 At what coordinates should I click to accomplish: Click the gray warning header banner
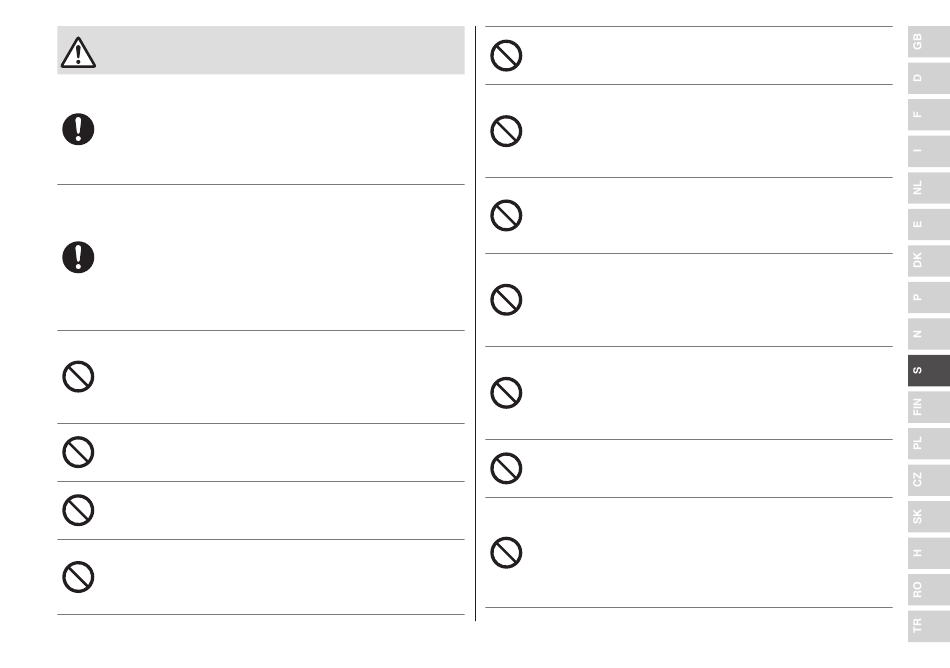(261, 50)
